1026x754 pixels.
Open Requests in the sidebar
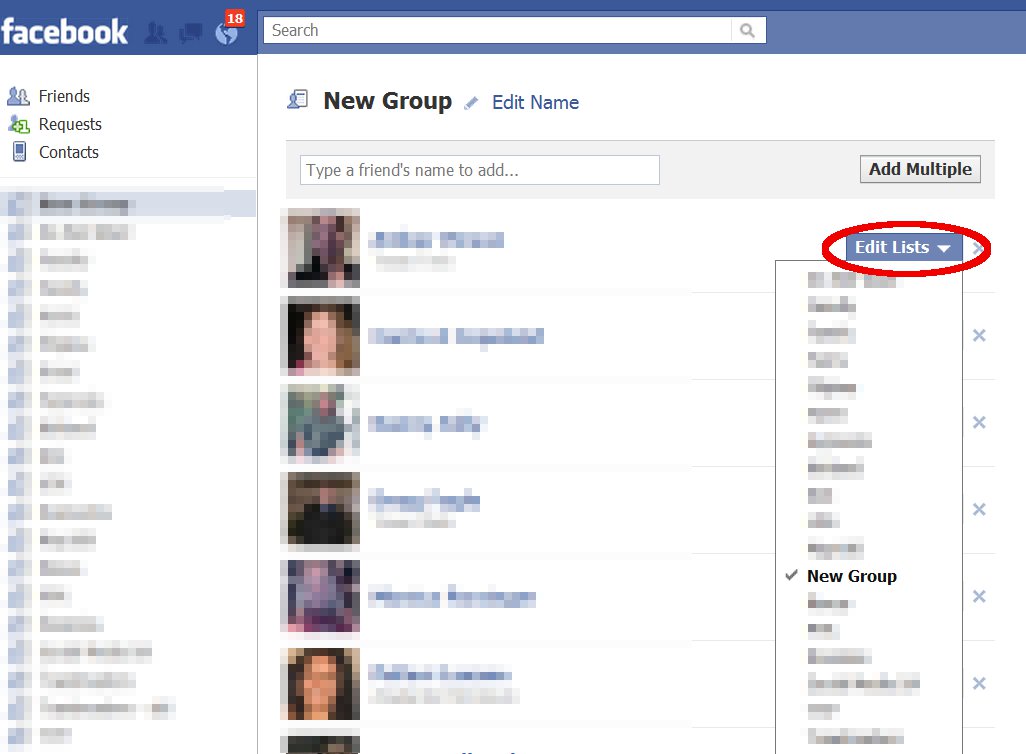(70, 124)
